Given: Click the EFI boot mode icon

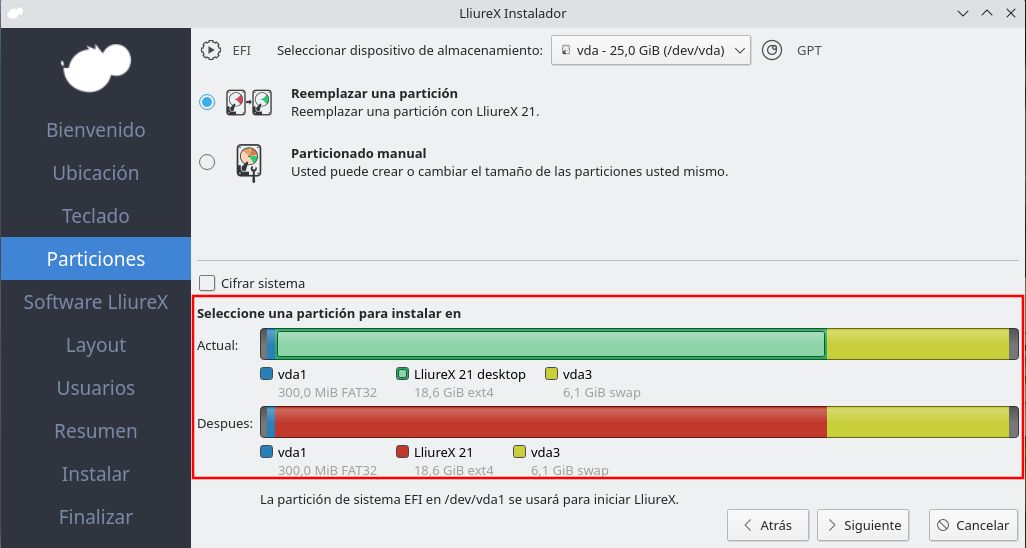Looking at the screenshot, I should pyautogui.click(x=211, y=50).
